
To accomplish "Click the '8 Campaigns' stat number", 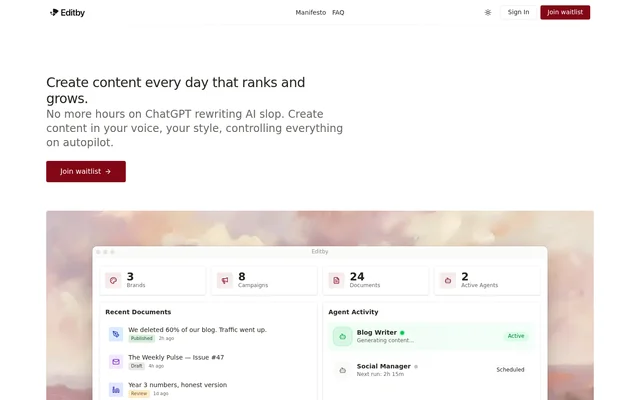I will pos(242,276).
